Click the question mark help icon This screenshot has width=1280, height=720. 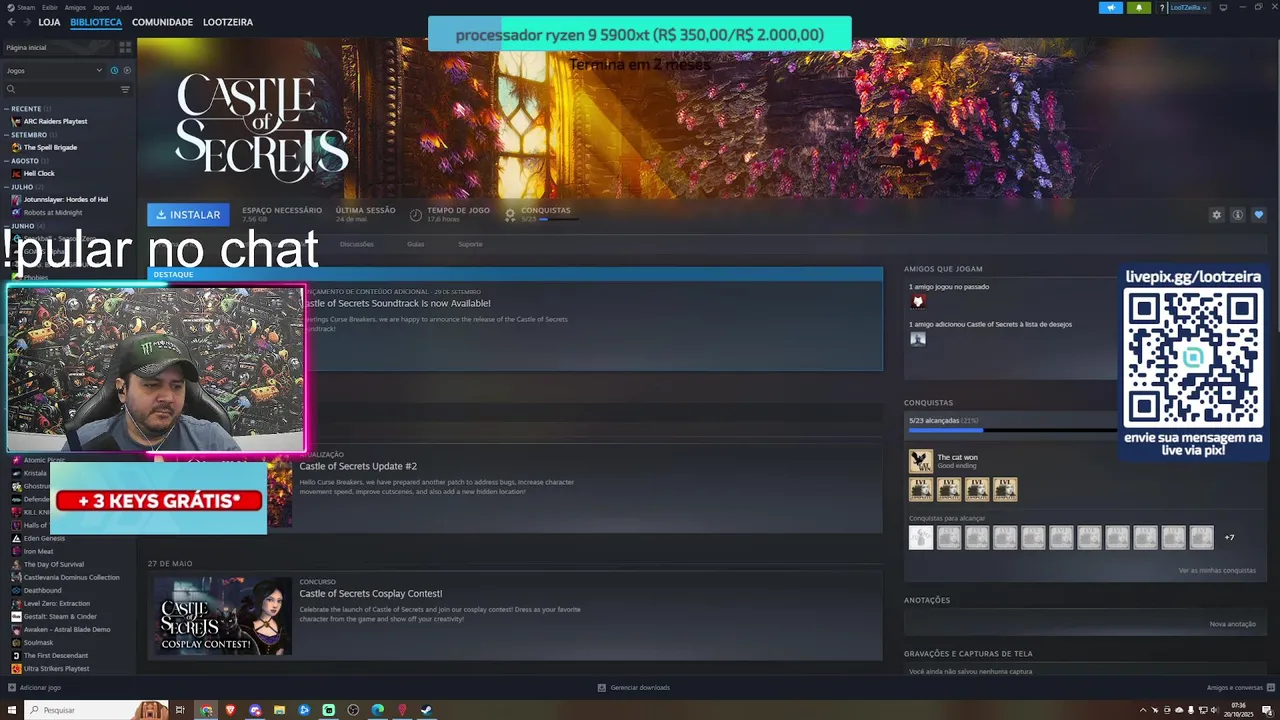click(1162, 7)
